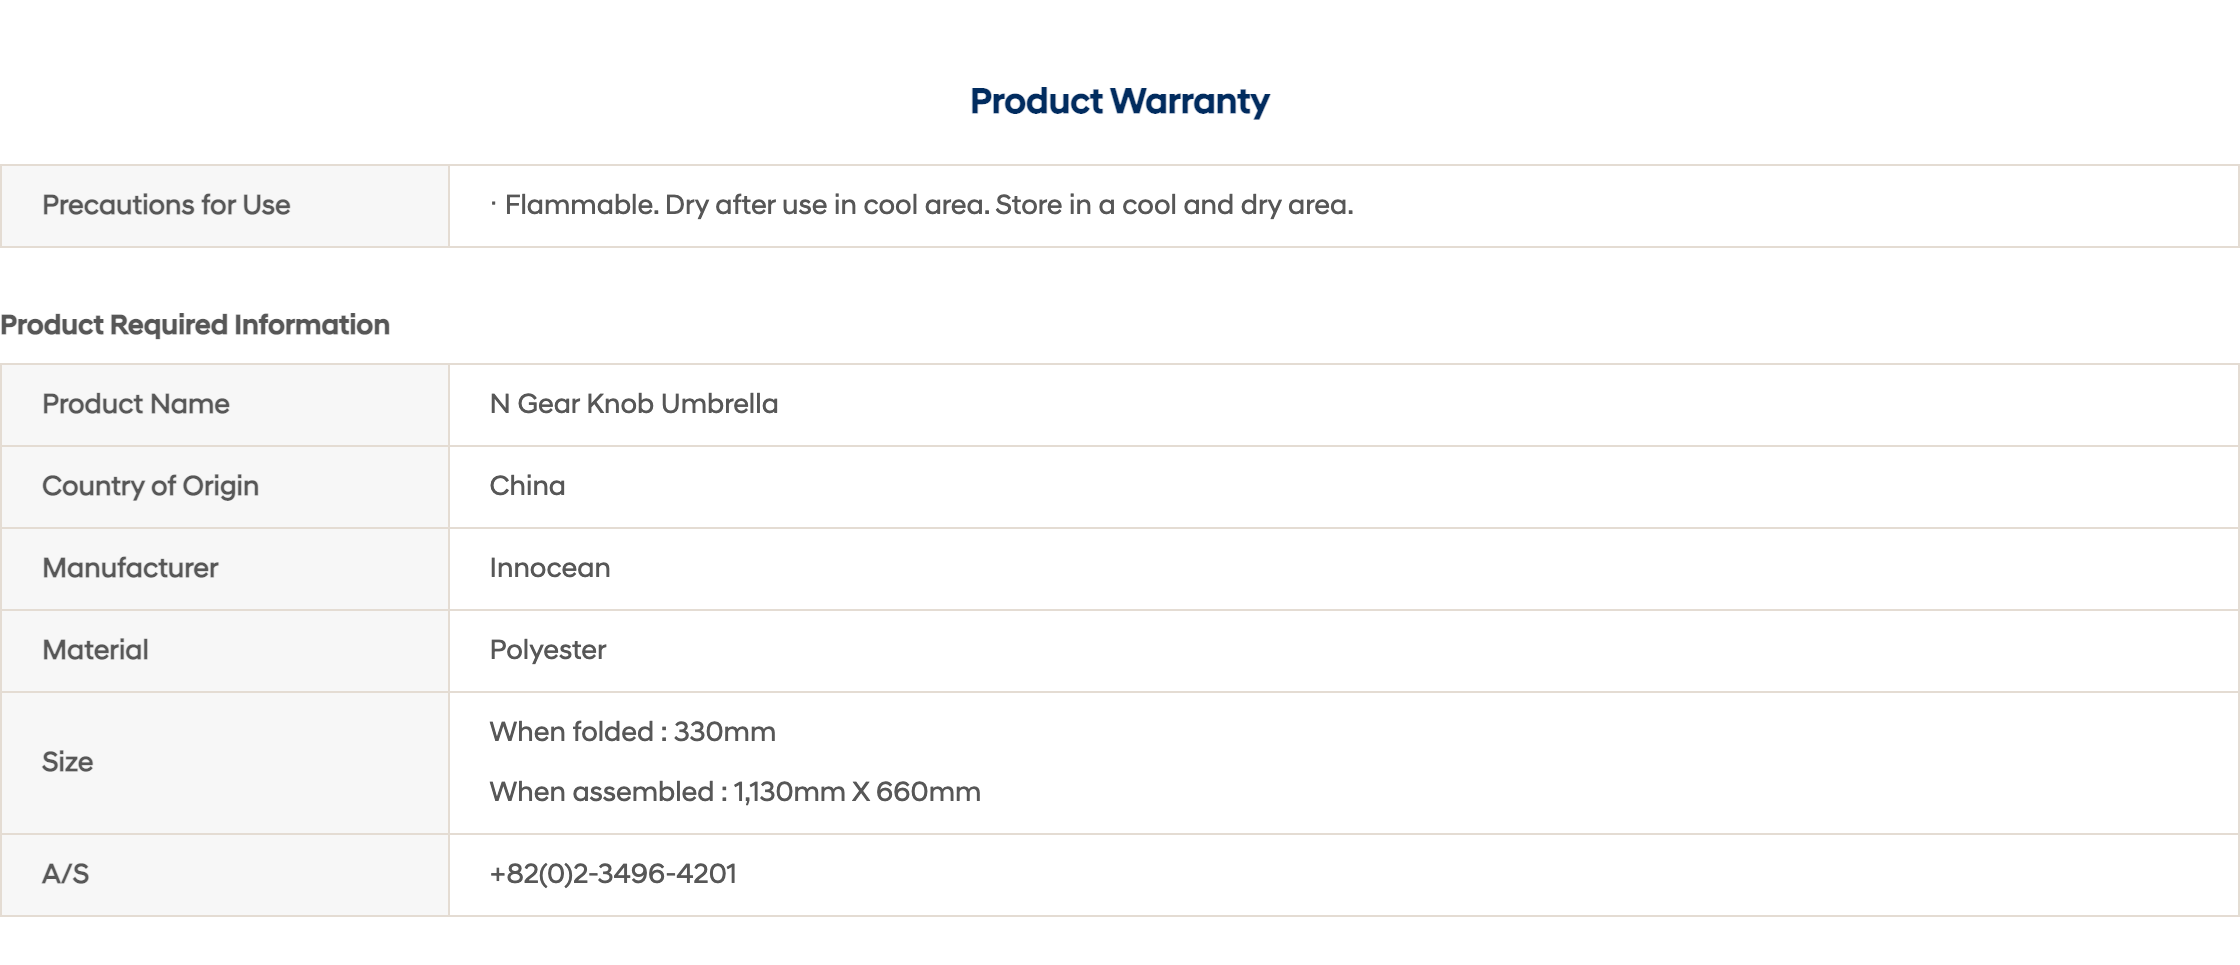This screenshot has height=965, width=2240.
Task: Select the Material label cell
Action: [x=225, y=651]
